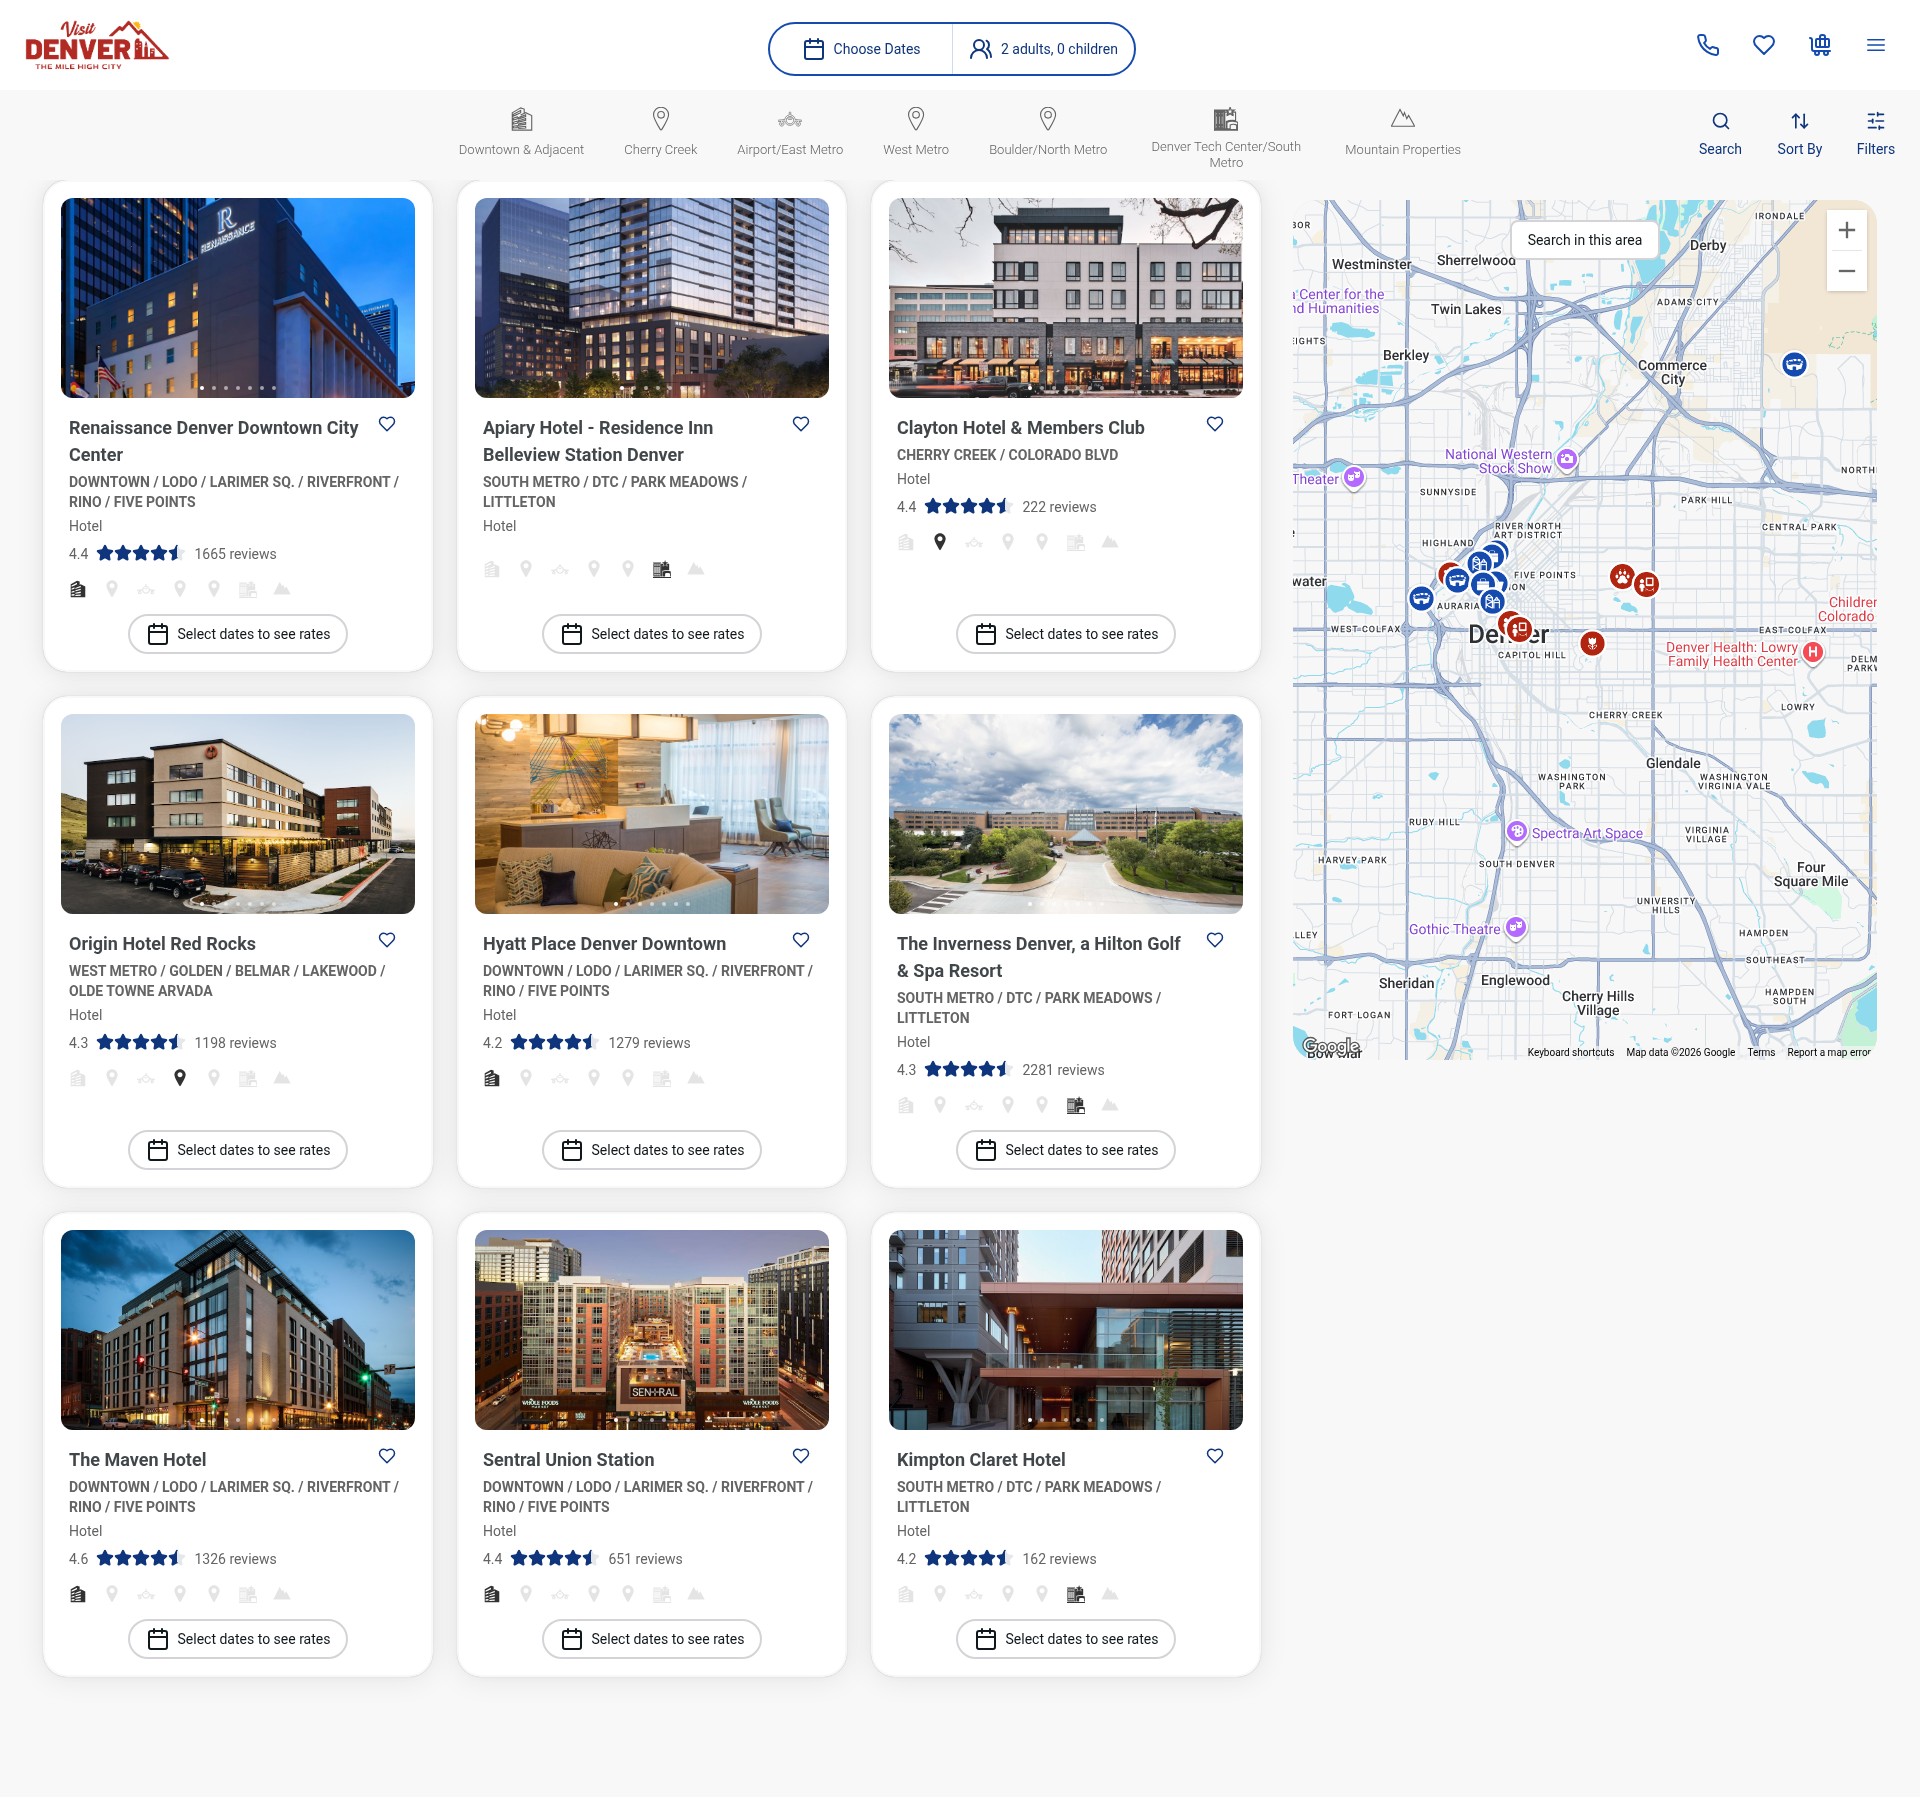Open the Choose Dates picker
This screenshot has width=1920, height=1799.
tap(862, 49)
